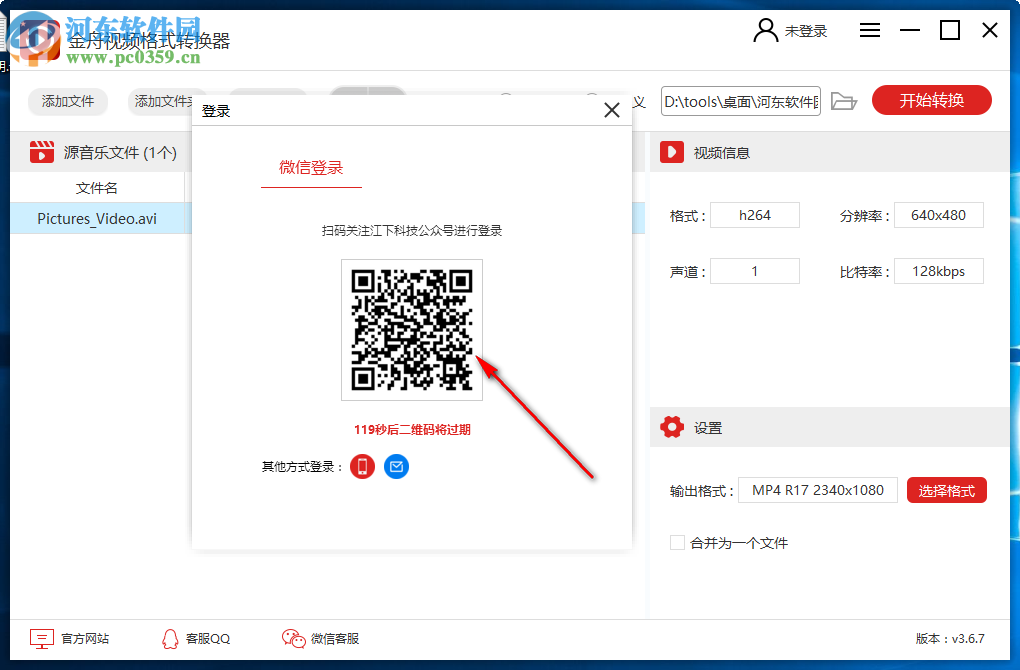Open the hamburger menu in title bar
1020x670 pixels.
pyautogui.click(x=869, y=30)
